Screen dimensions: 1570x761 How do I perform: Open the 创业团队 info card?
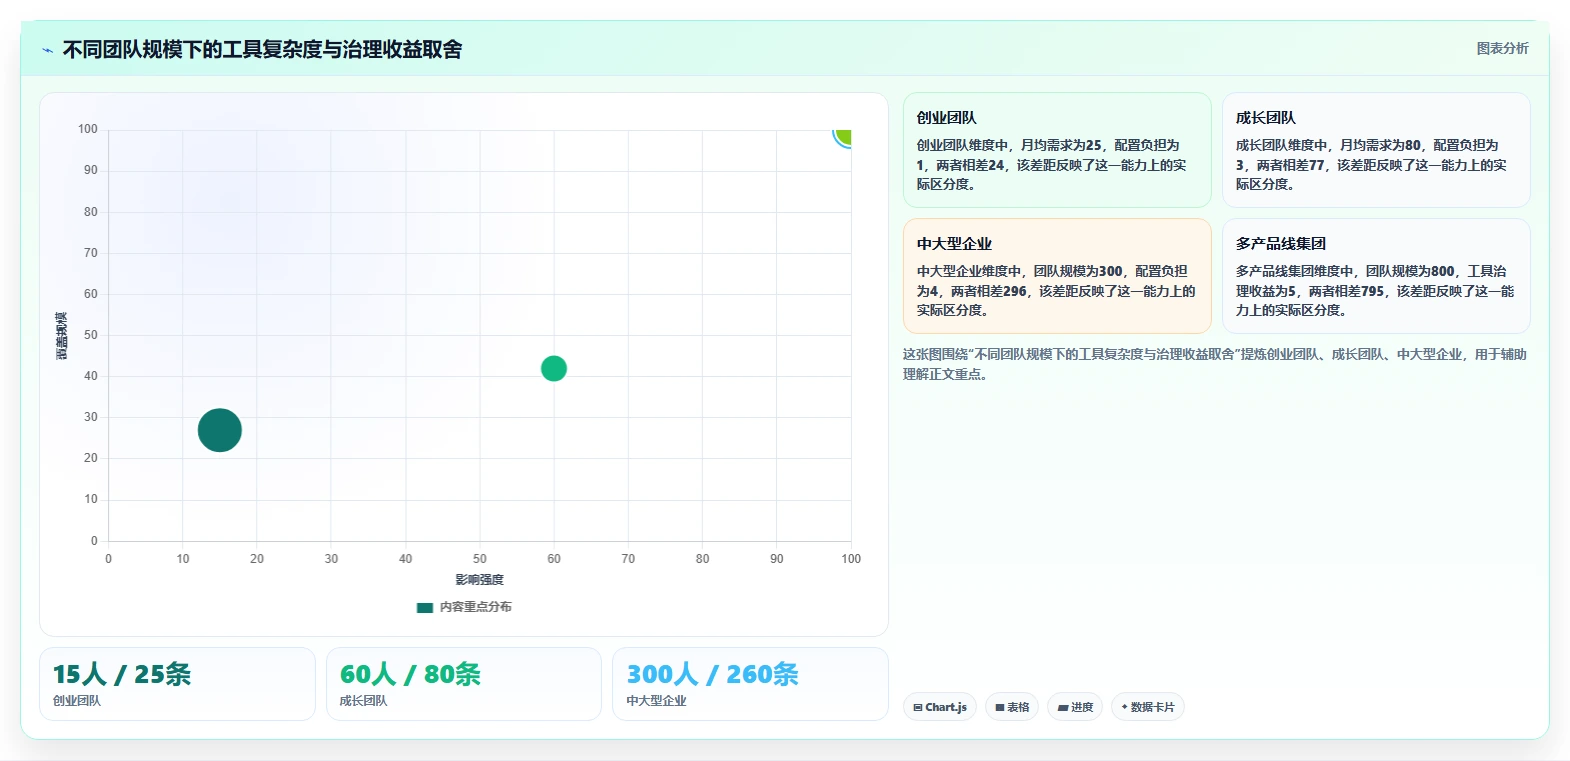(1057, 150)
